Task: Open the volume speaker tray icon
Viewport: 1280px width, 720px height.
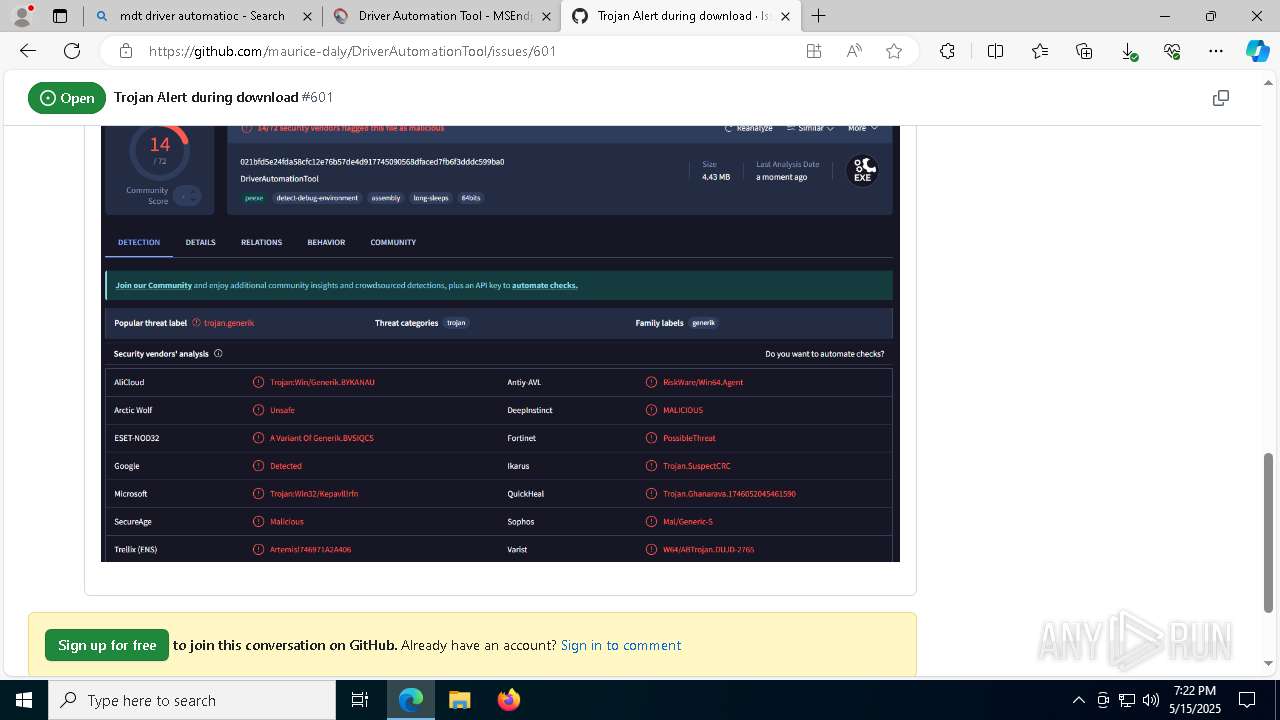Action: (x=1150, y=700)
